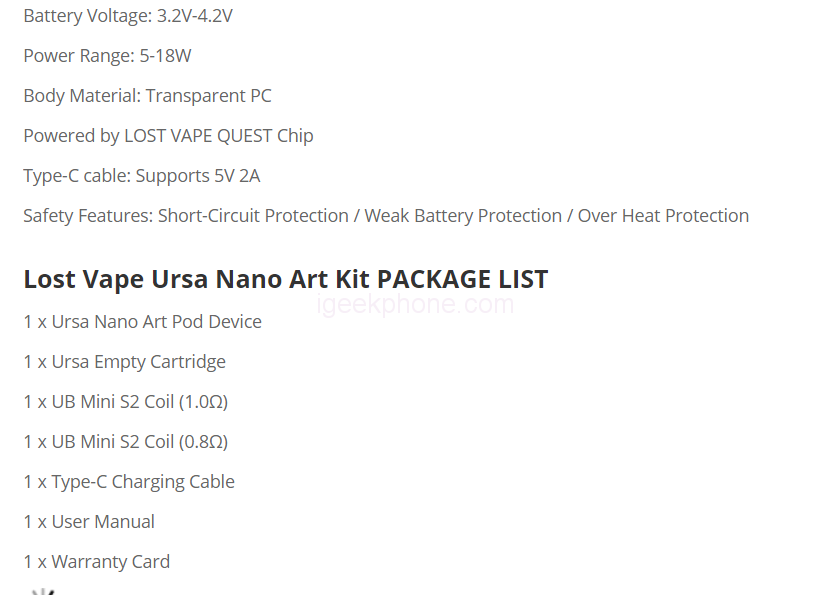Click the igeekphone.com watermark
Image resolution: width=816 pixels, height=595 pixels.
pyautogui.click(x=415, y=305)
